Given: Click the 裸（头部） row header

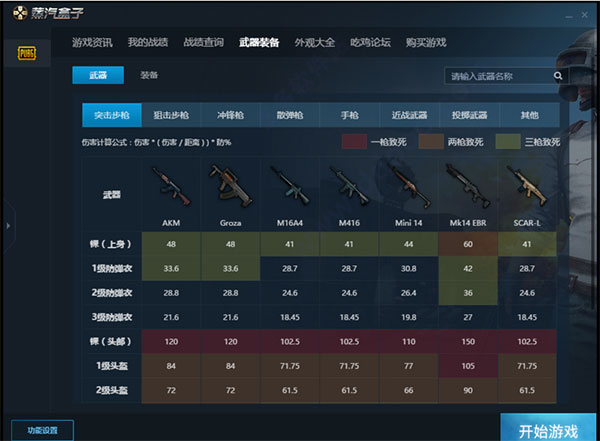Looking at the screenshot, I should coord(111,341).
